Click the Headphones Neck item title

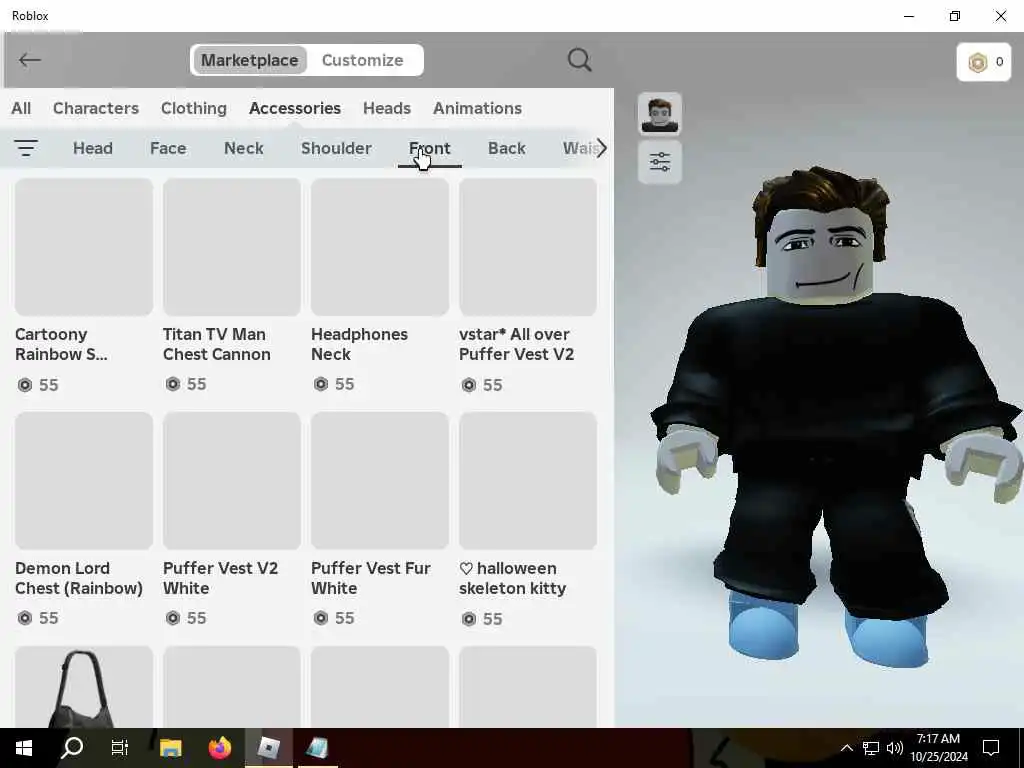click(x=359, y=344)
